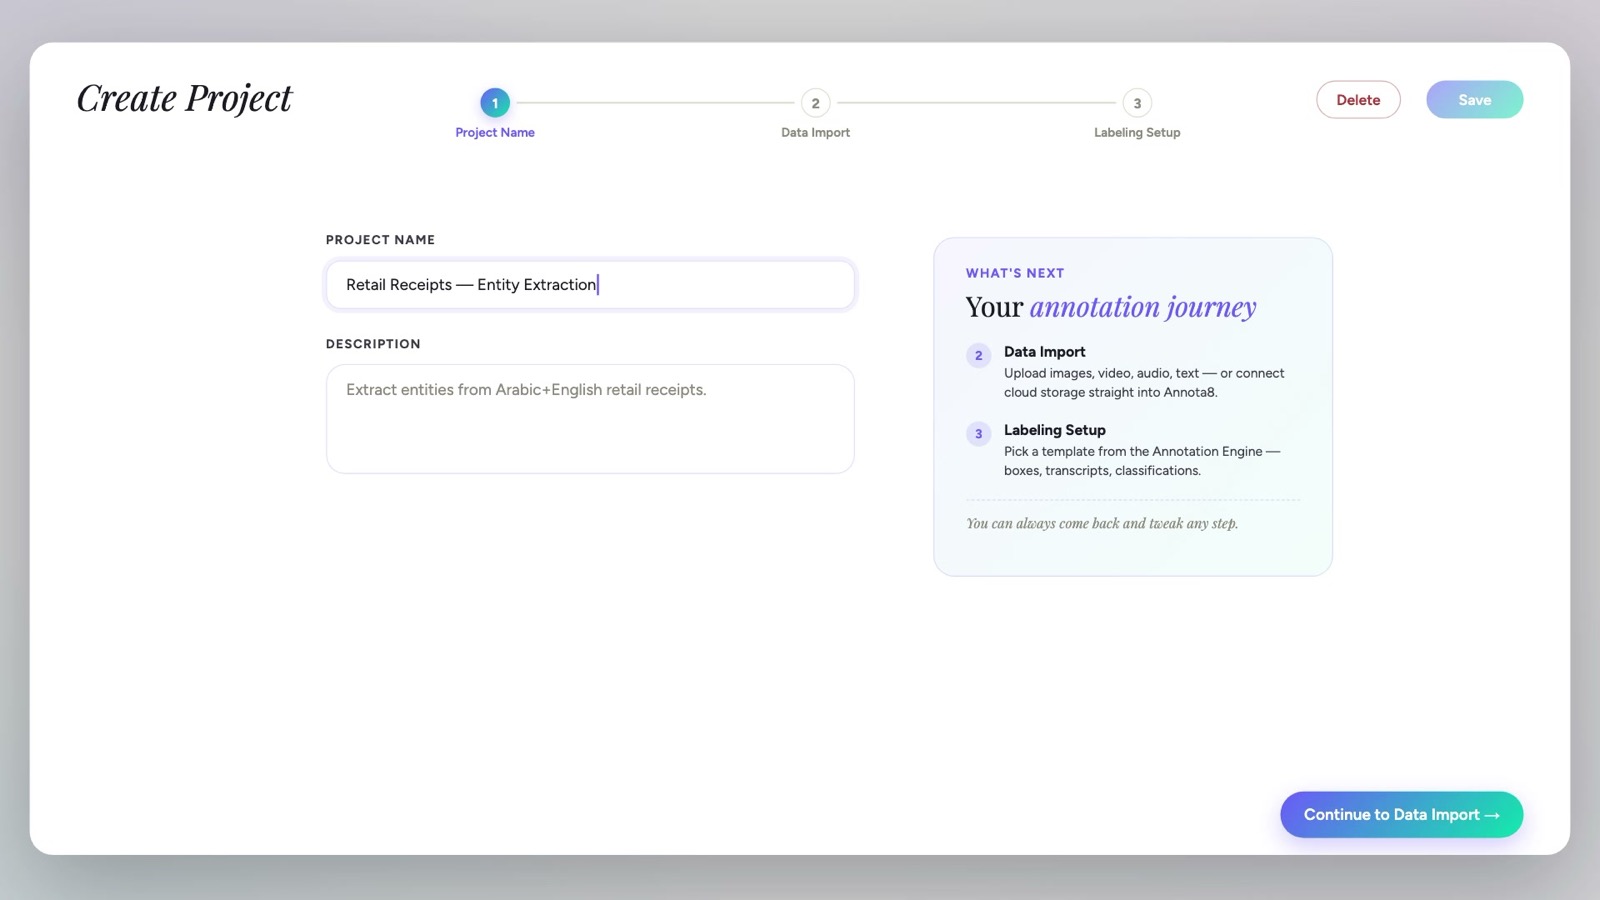The width and height of the screenshot is (1600, 900).
Task: Click 'Your annotation journey' heading
Action: [1111, 307]
